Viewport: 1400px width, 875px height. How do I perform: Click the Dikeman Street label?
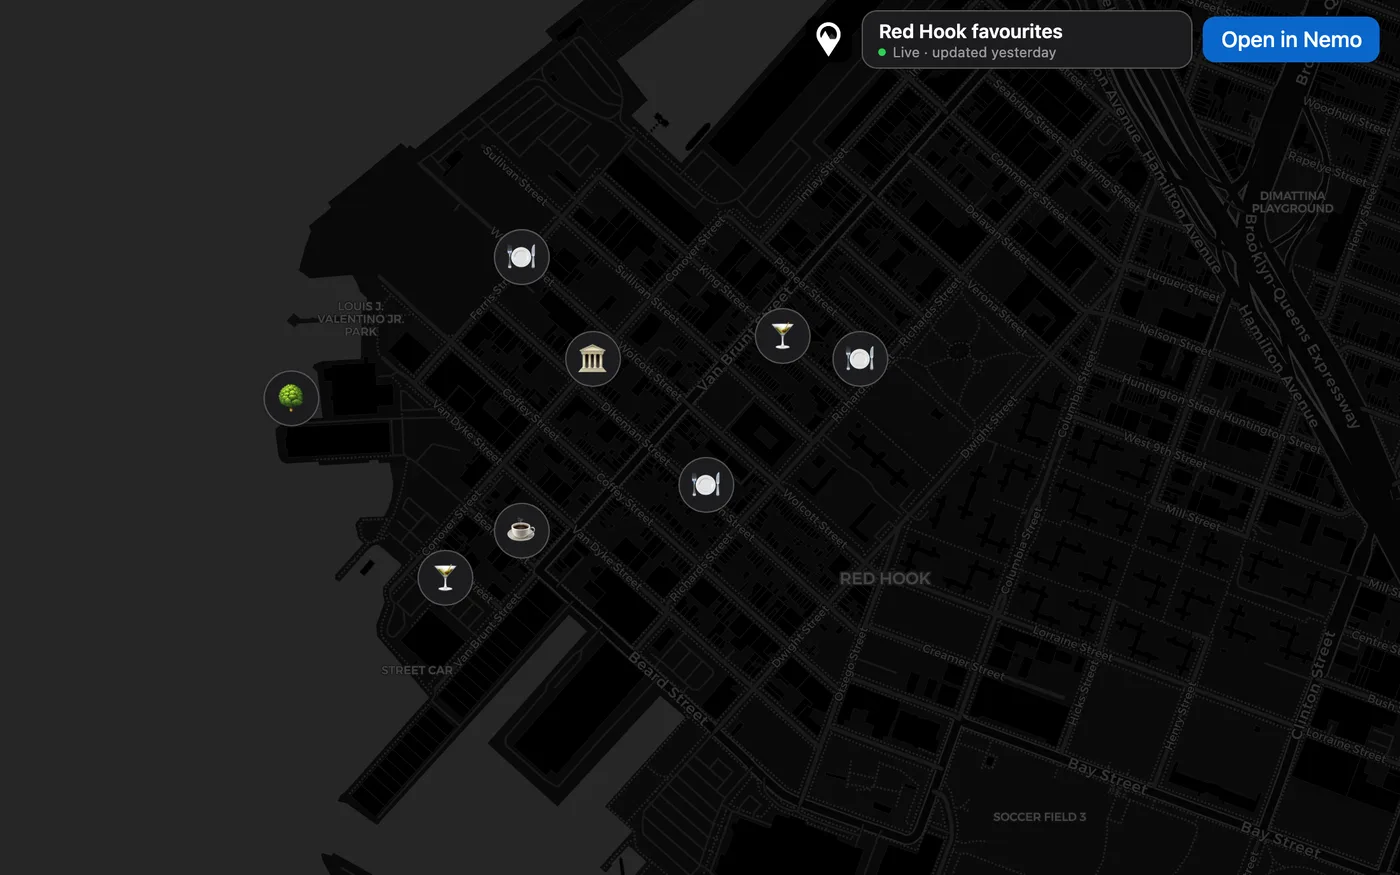[x=637, y=435]
